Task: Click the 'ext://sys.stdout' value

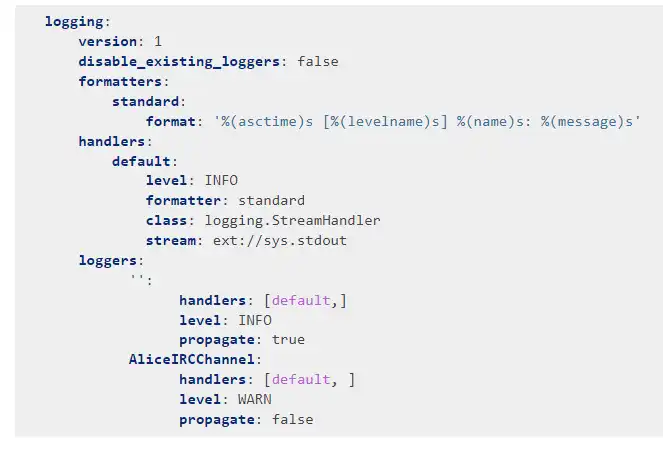Action: [279, 240]
